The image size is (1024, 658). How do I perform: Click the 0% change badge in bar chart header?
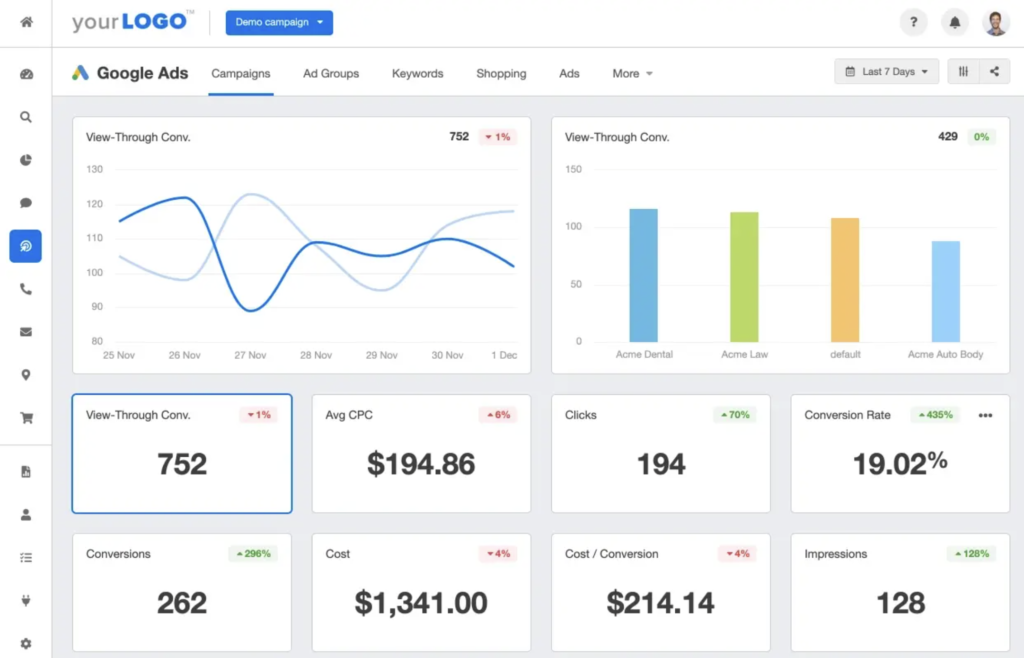click(981, 137)
